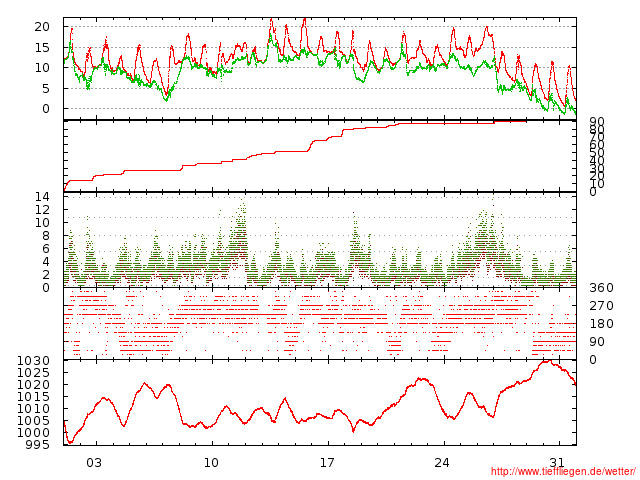The width and height of the screenshot is (640, 480).
Task: Click the 1010 label on the pressure axis
Action: 33,409
